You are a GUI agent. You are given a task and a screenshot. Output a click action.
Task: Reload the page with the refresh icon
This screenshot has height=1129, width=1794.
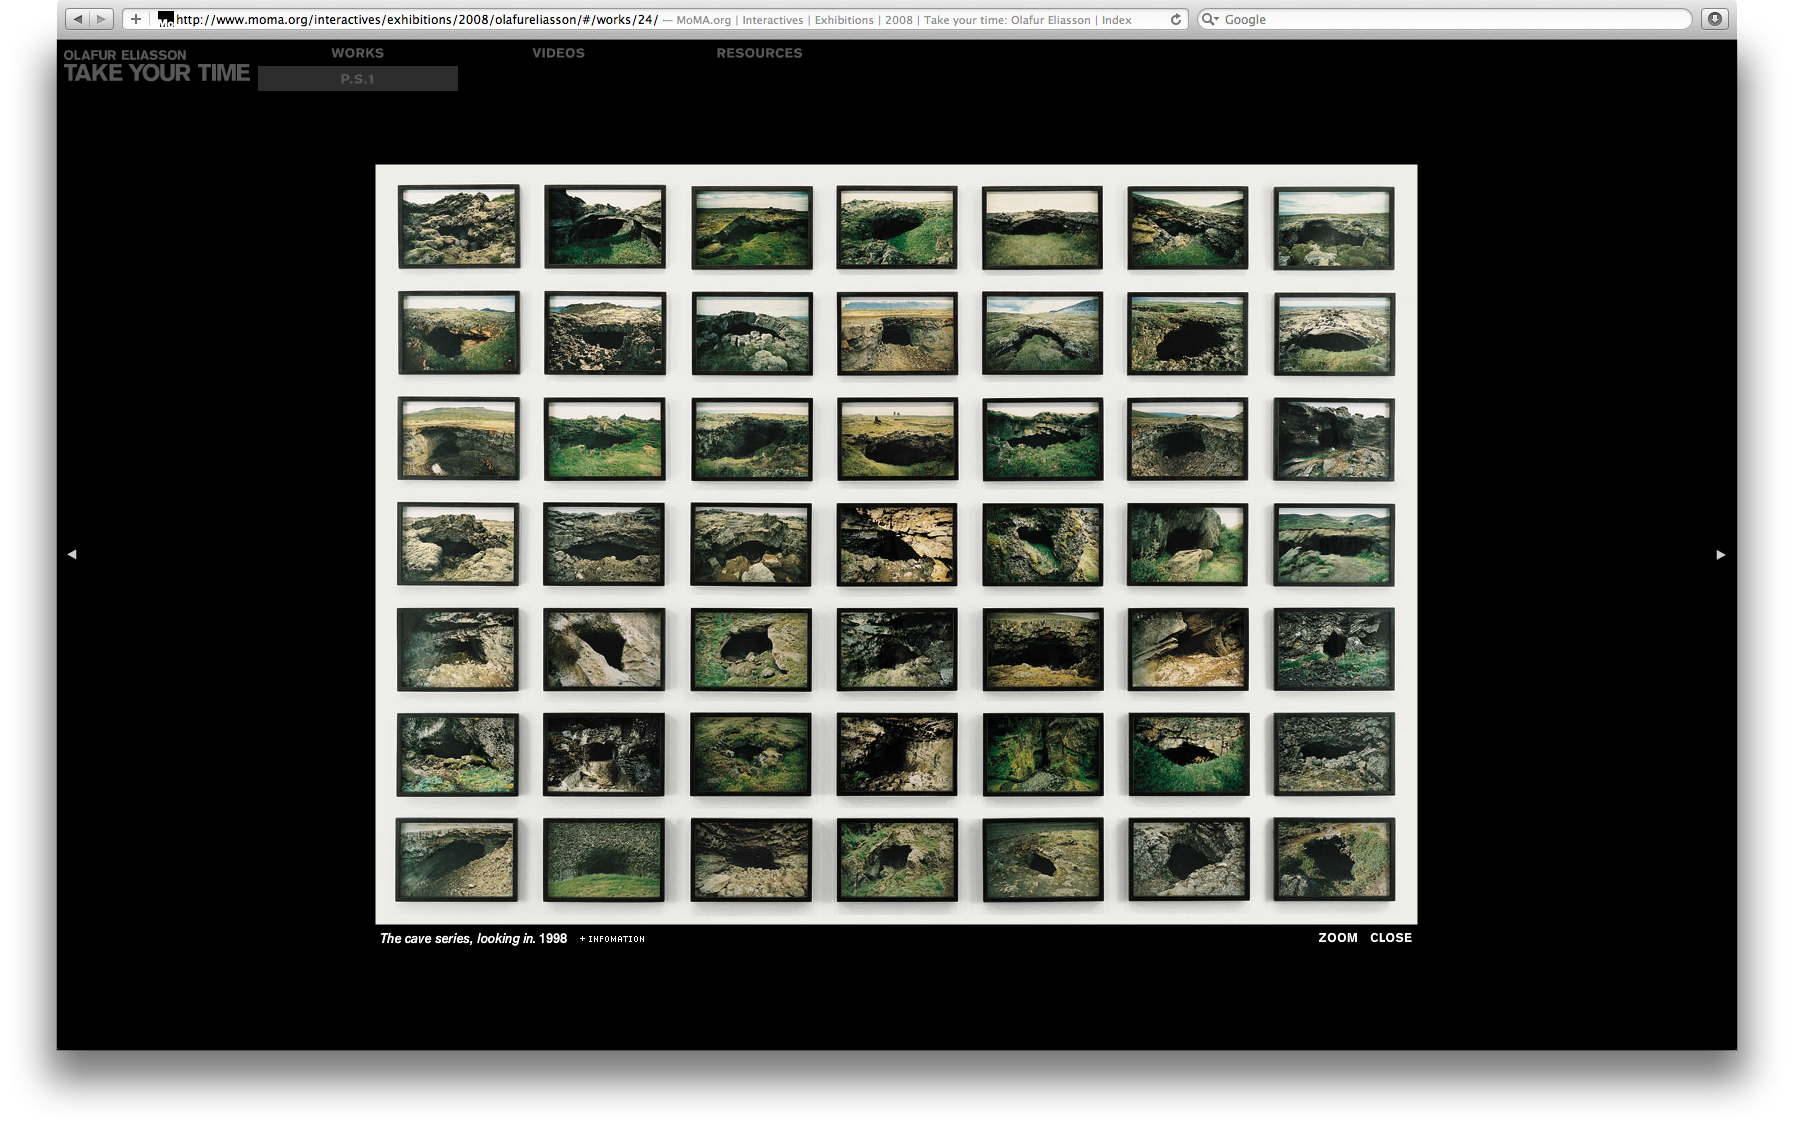[x=1176, y=19]
